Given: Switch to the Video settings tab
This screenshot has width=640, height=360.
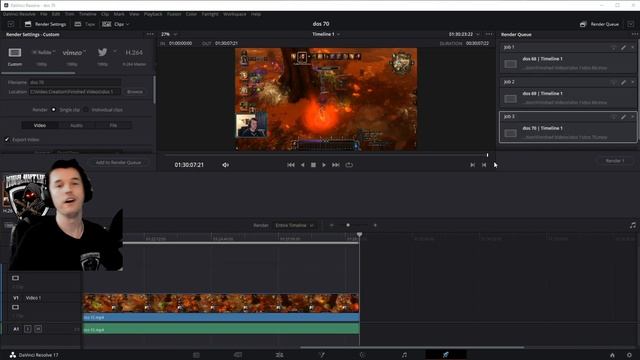Looking at the screenshot, I should 40,125.
